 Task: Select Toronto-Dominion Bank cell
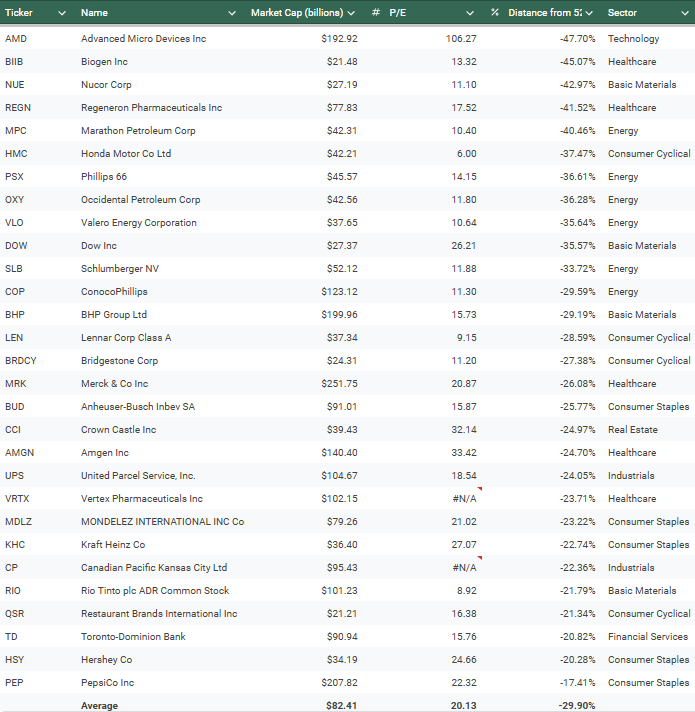133,637
